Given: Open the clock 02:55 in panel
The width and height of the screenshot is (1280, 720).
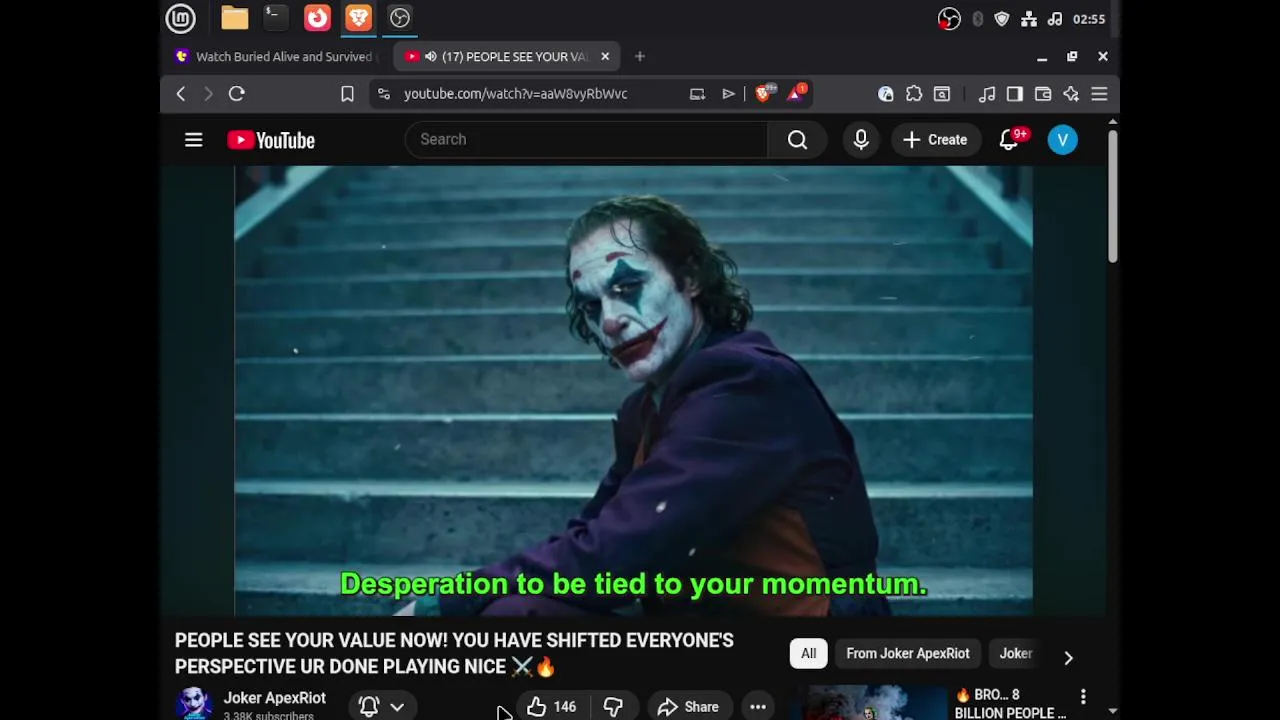Looking at the screenshot, I should click(x=1088, y=19).
